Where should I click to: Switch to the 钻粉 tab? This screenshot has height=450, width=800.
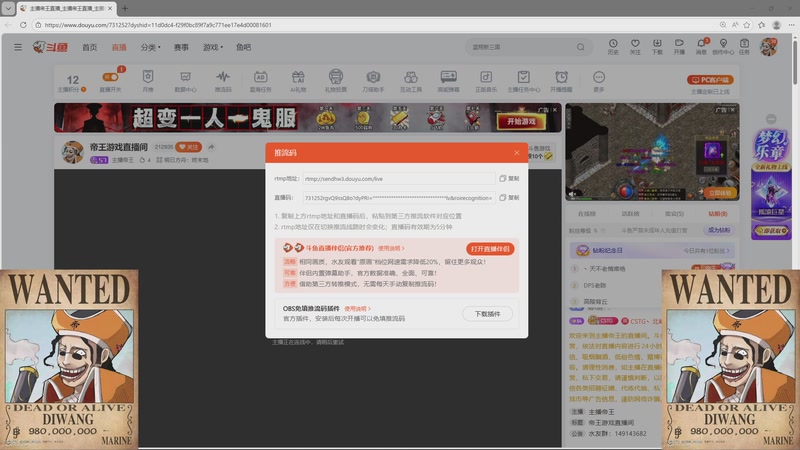point(718,214)
